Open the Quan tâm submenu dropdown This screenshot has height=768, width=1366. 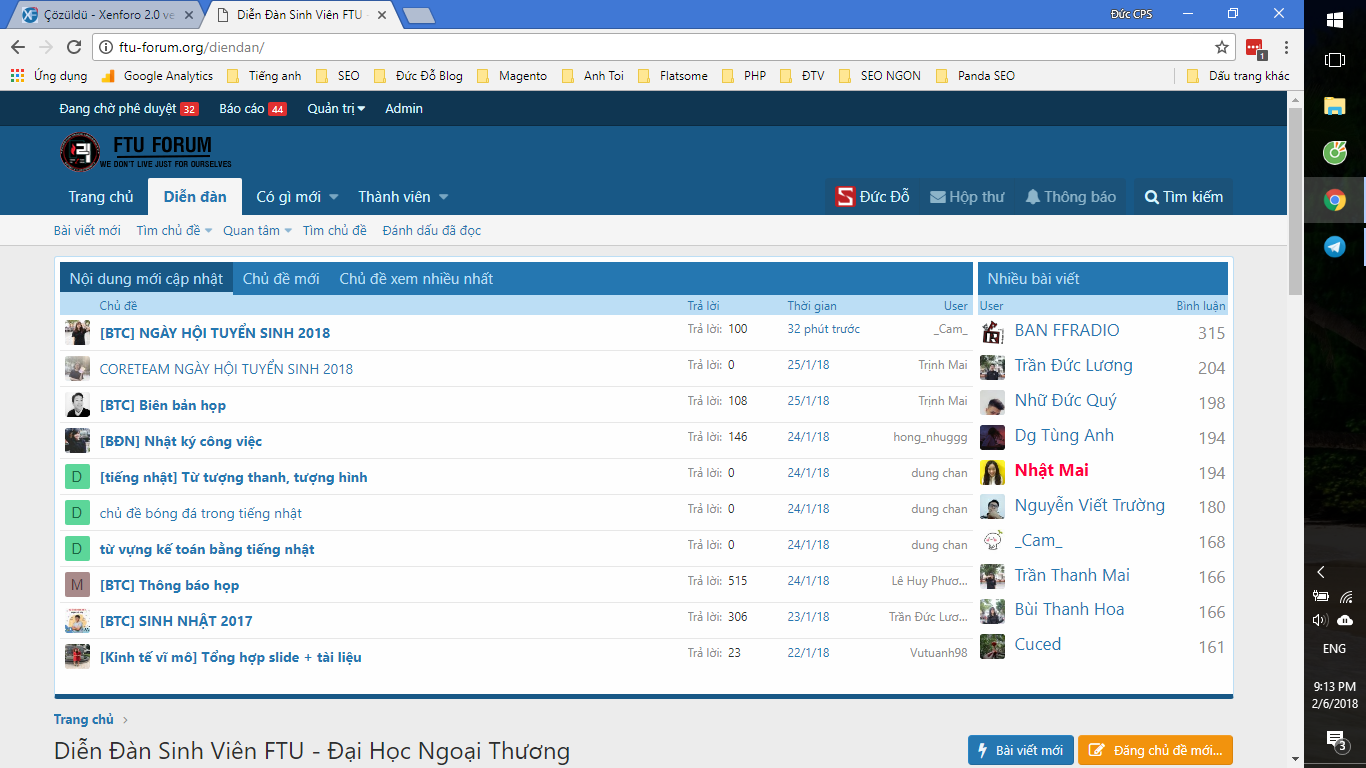[x=288, y=231]
